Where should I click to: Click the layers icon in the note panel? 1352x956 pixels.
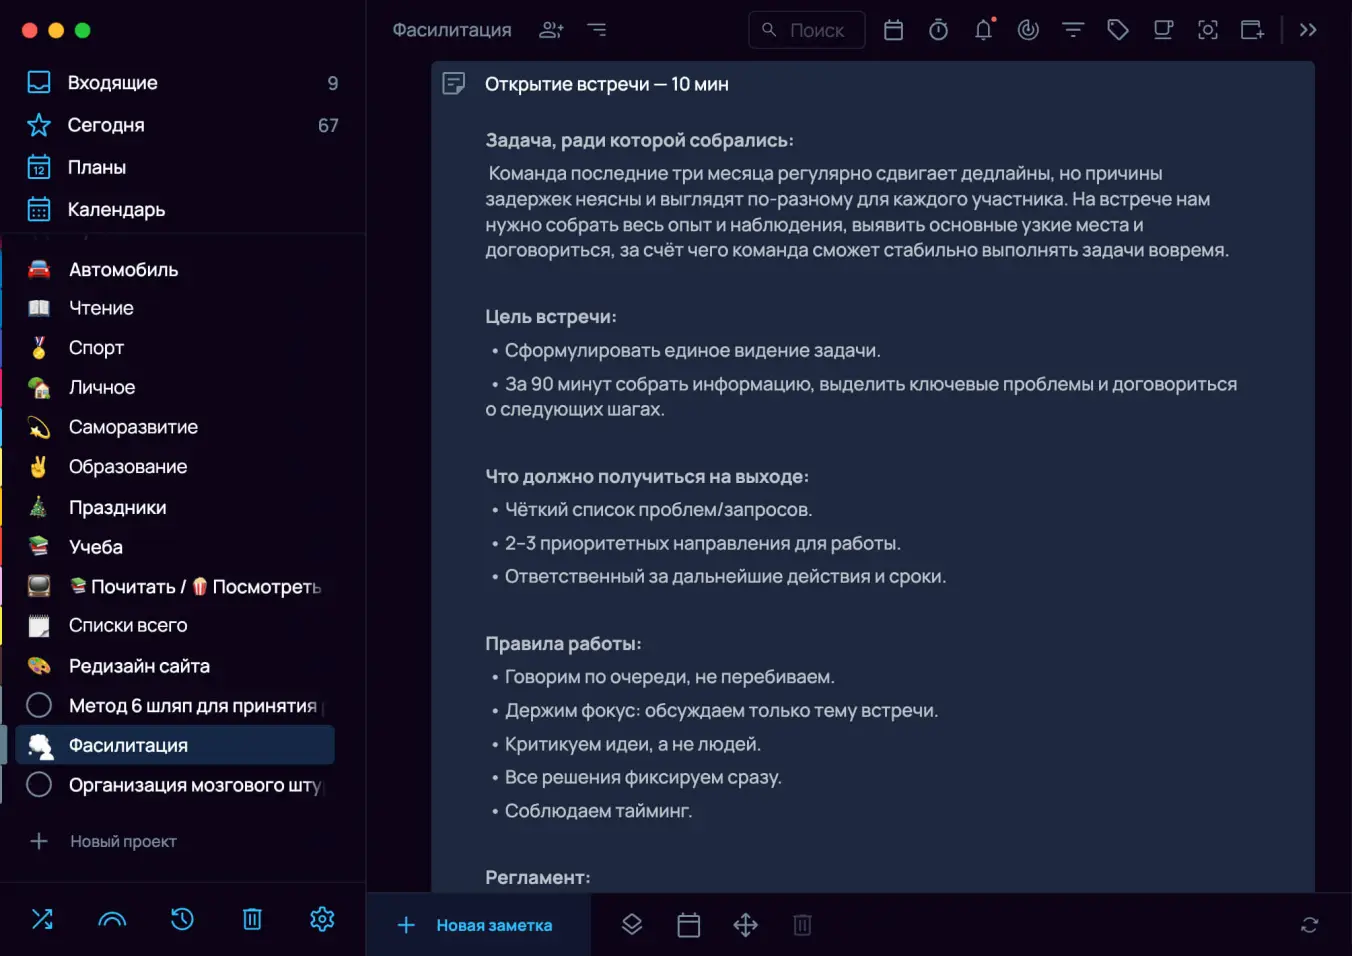click(x=632, y=925)
